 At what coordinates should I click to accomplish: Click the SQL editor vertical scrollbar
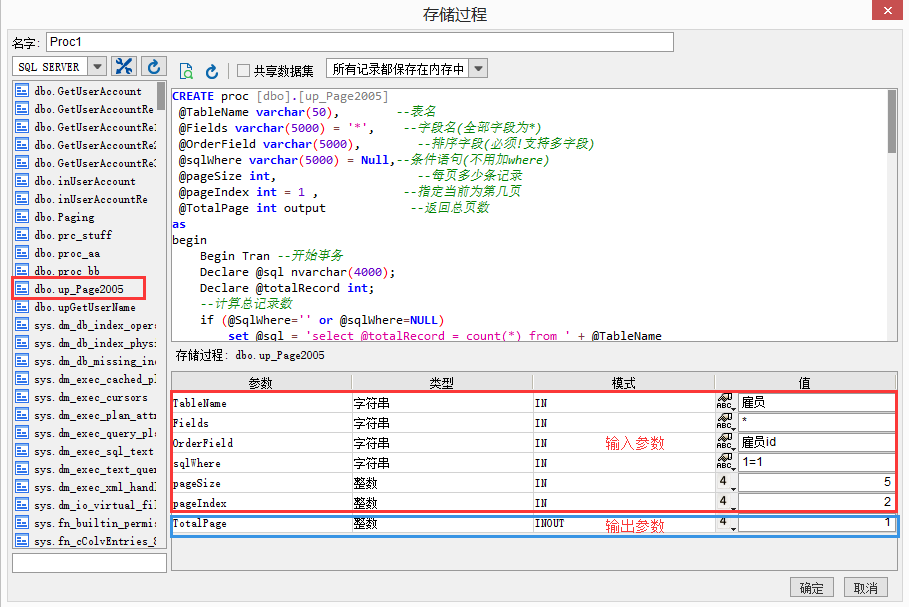pyautogui.click(x=892, y=120)
